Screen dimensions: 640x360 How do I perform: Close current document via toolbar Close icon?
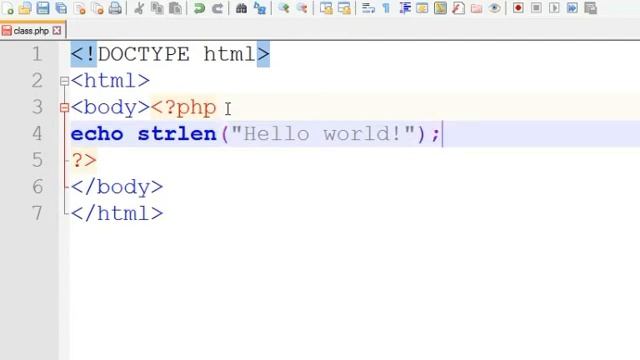[80, 8]
